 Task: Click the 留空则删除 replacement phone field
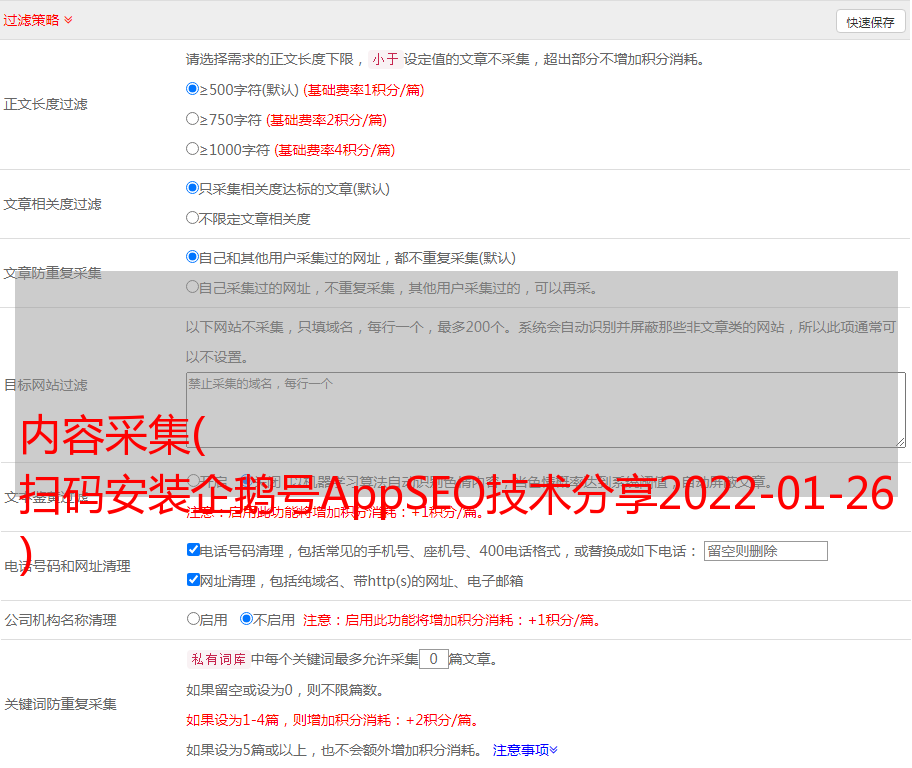(765, 551)
